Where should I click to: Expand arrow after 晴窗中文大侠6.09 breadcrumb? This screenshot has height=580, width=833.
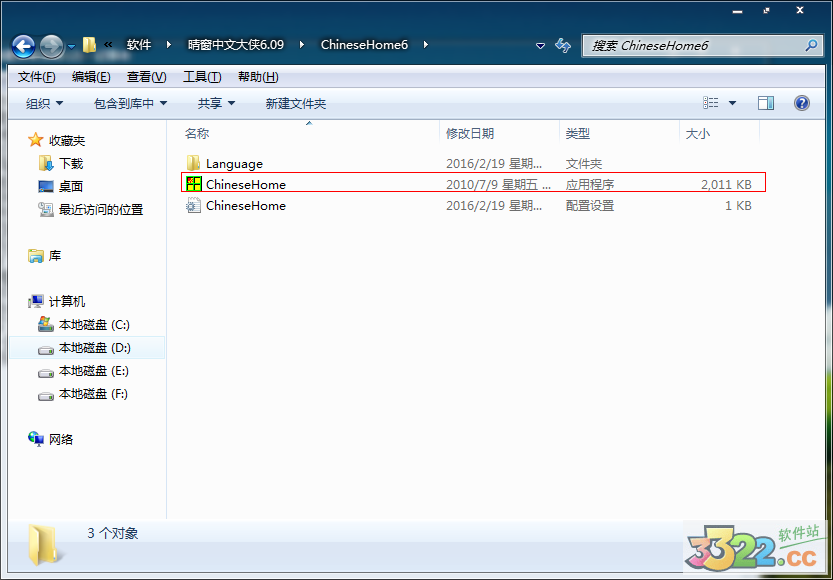[x=302, y=45]
